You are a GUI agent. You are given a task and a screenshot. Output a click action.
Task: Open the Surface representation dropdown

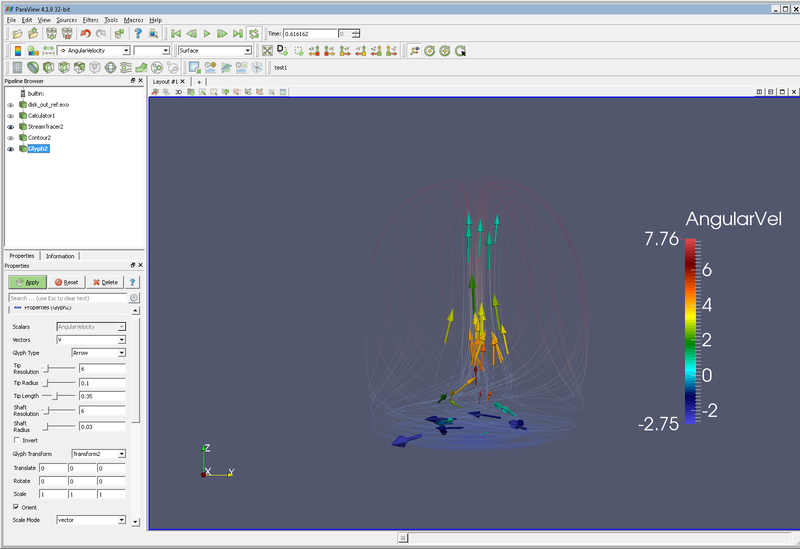215,51
